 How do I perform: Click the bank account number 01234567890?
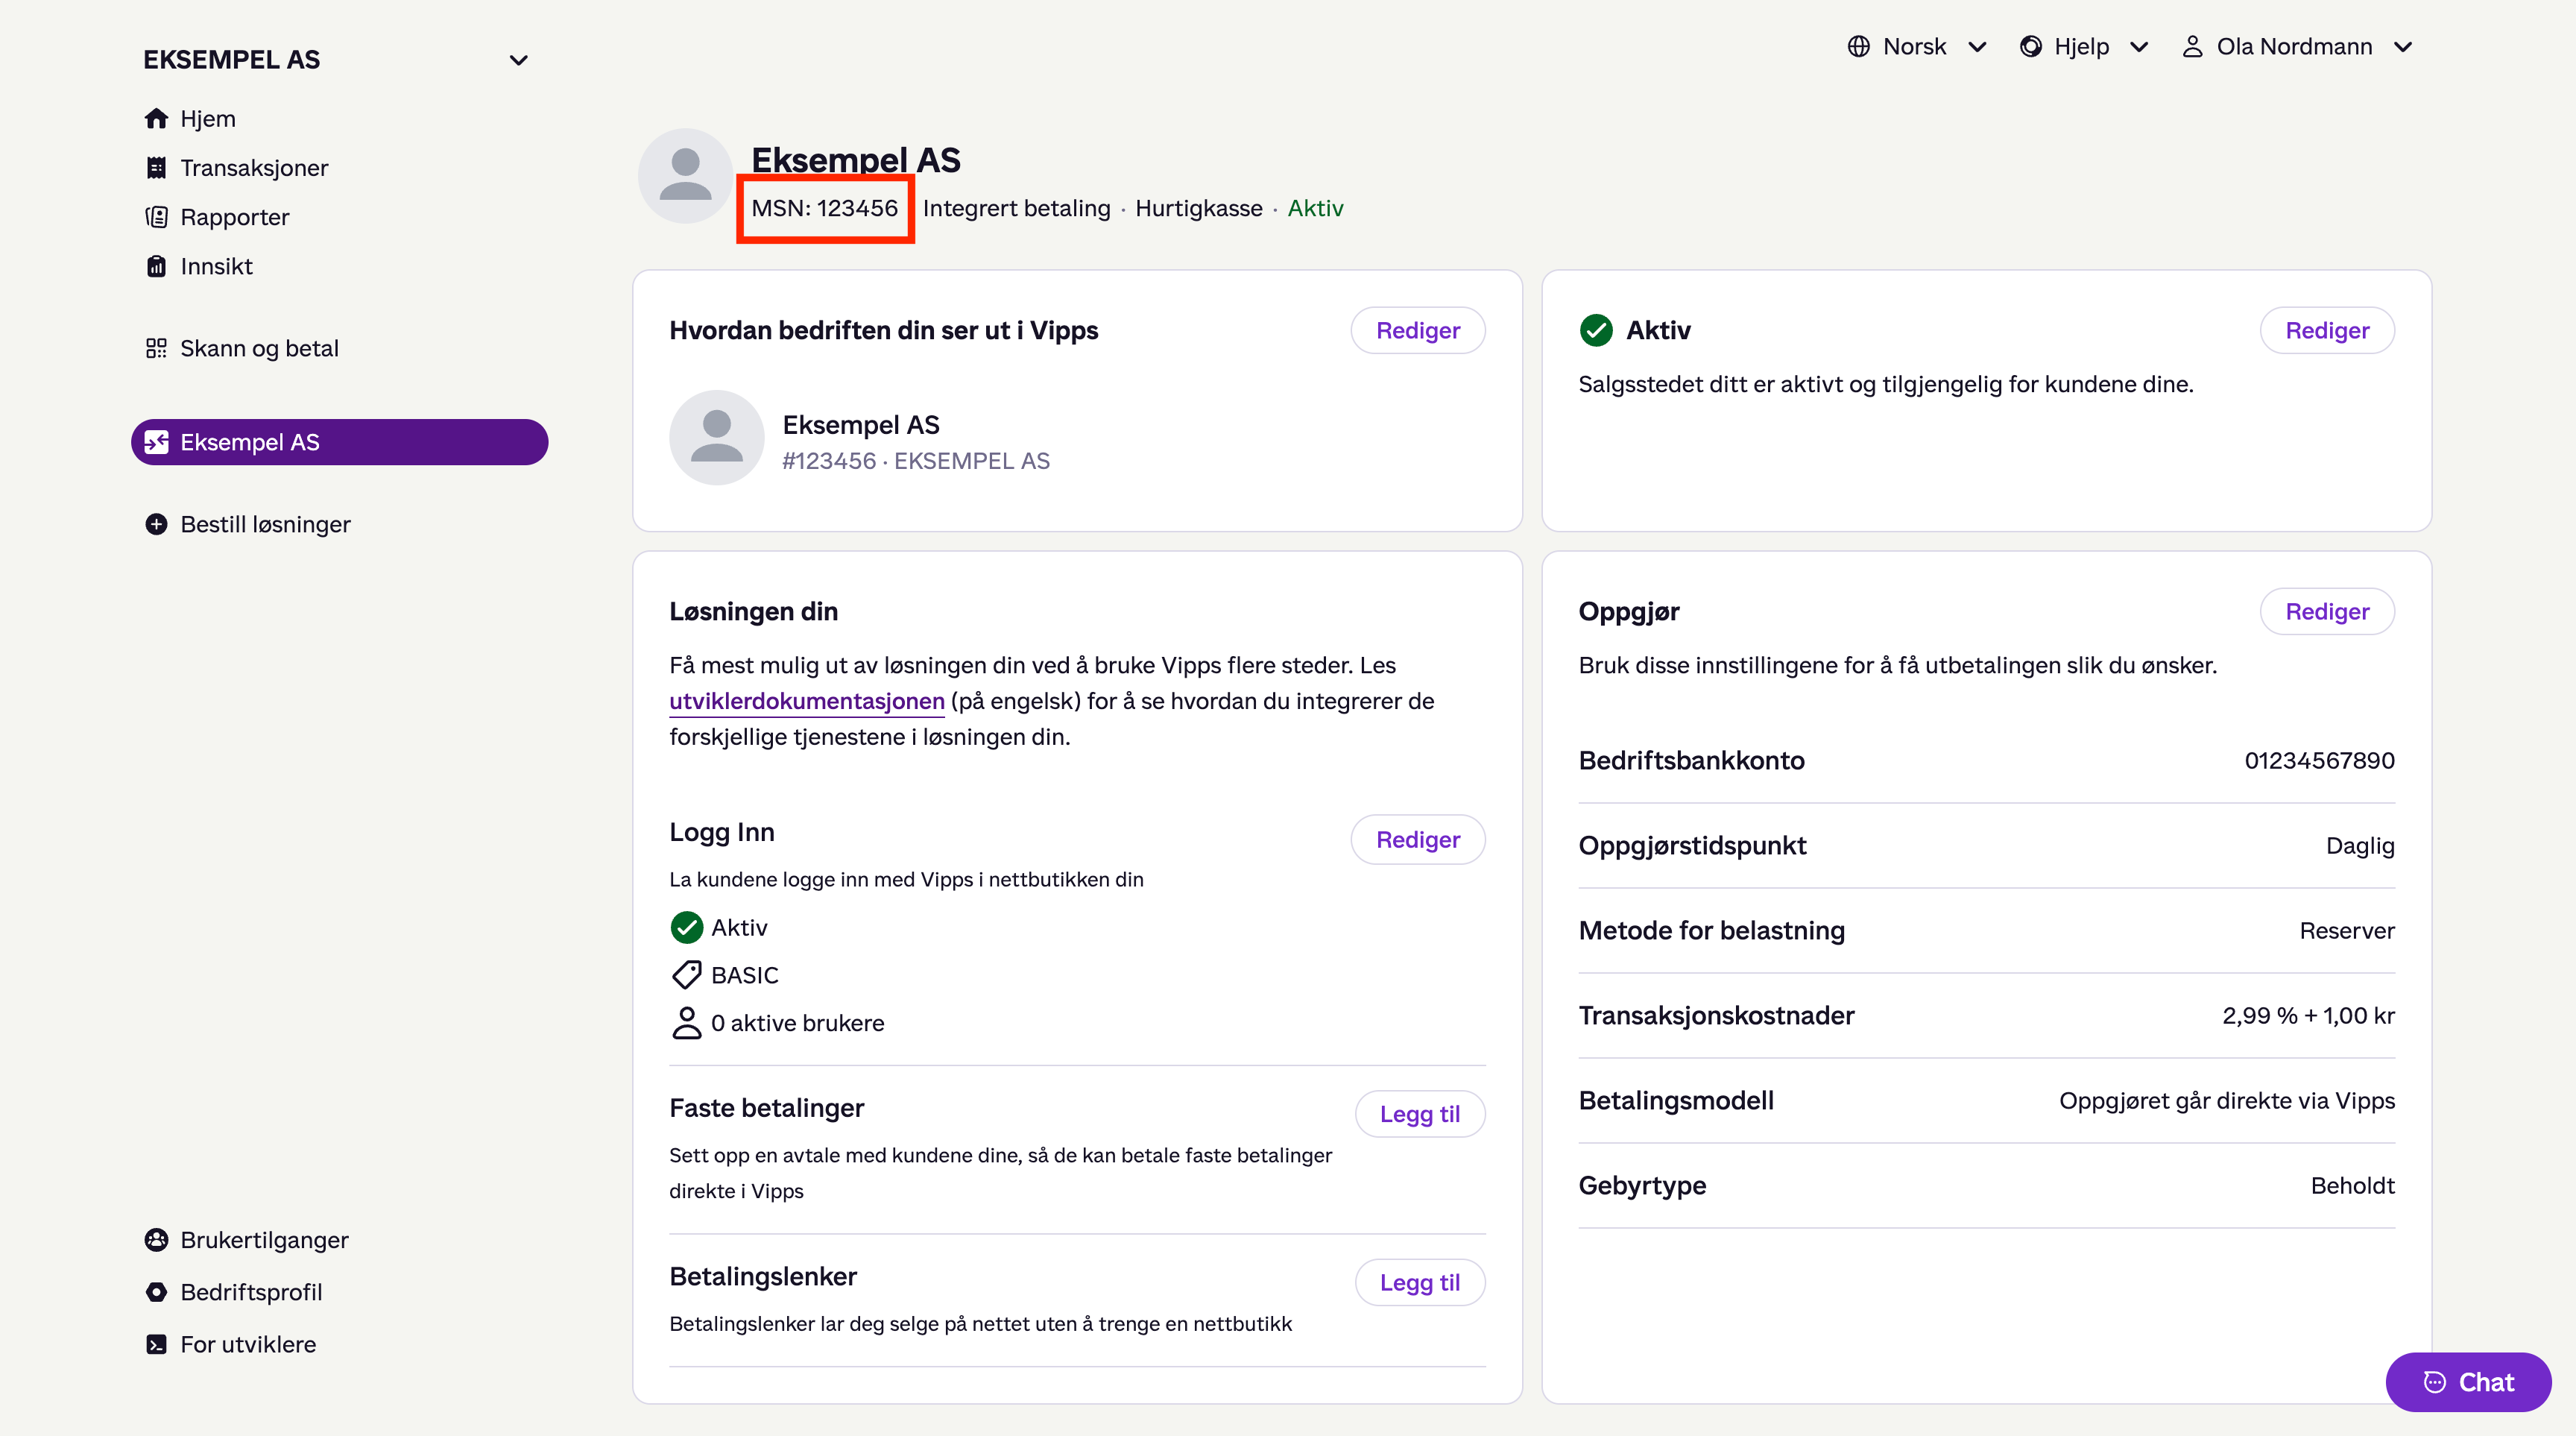pyautogui.click(x=2319, y=760)
